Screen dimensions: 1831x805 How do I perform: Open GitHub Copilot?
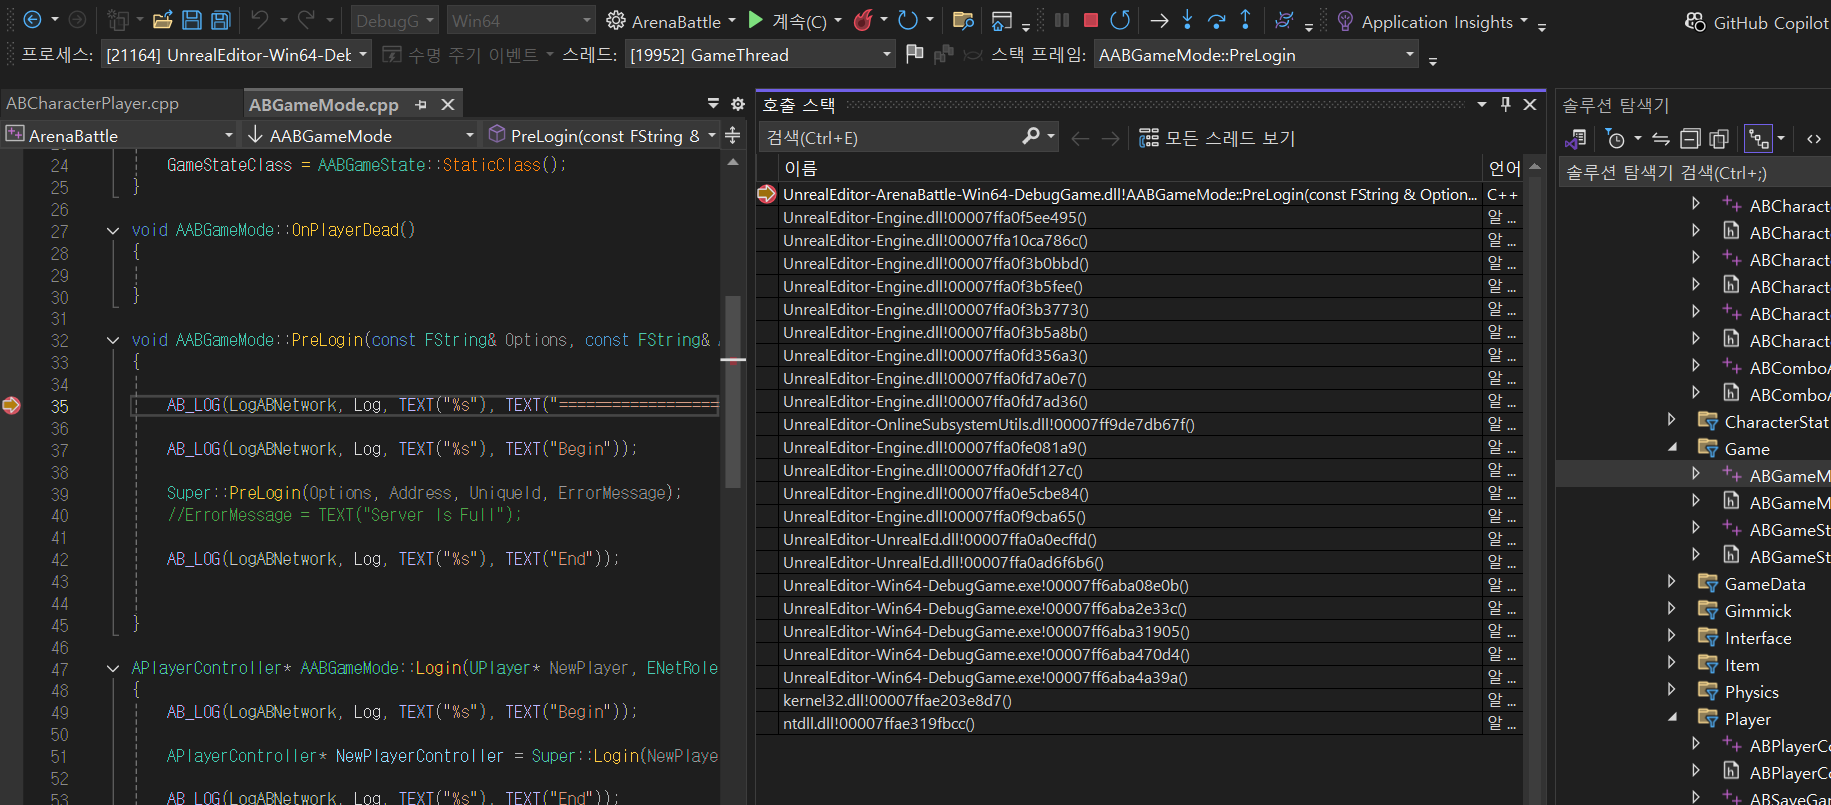point(1756,22)
